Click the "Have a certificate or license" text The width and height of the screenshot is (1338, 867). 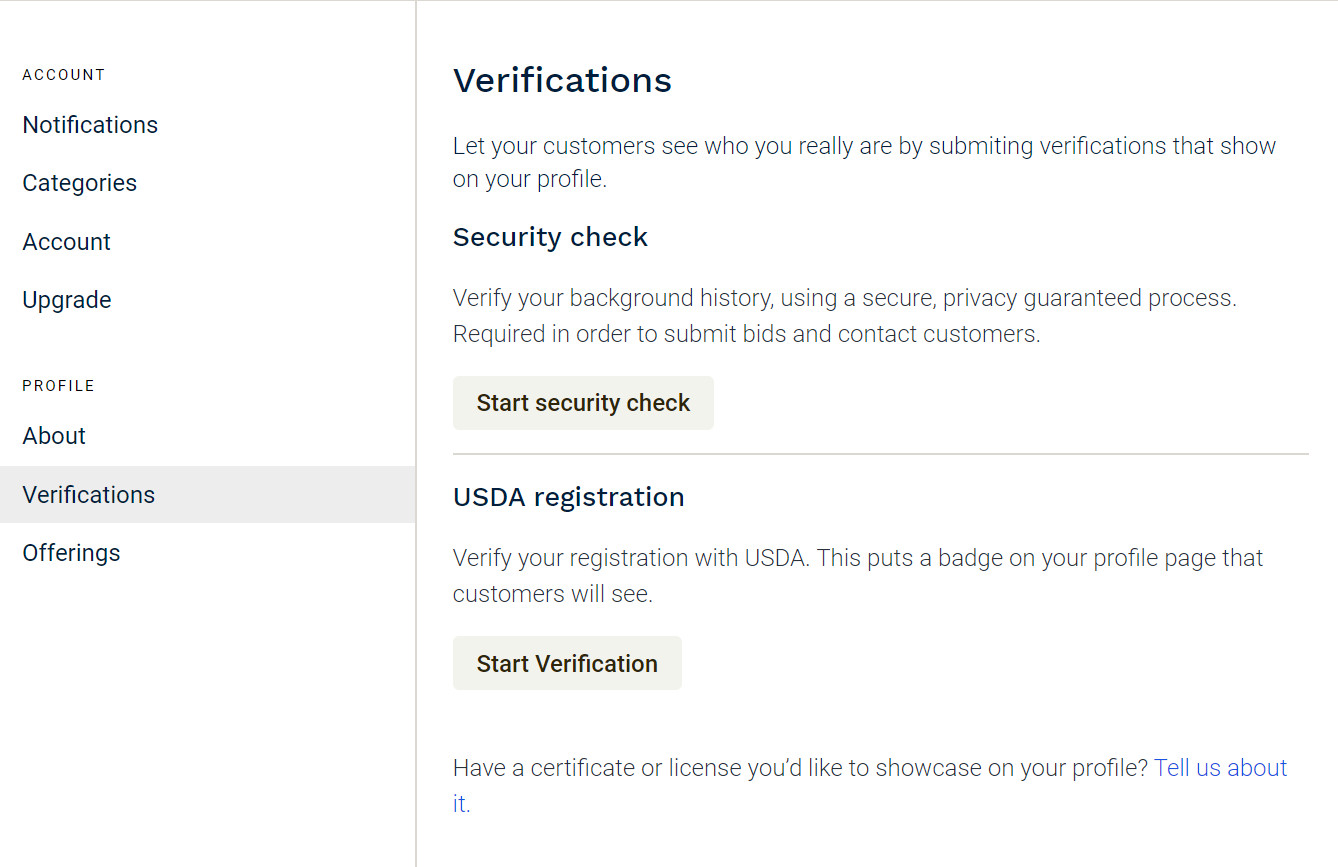point(800,768)
